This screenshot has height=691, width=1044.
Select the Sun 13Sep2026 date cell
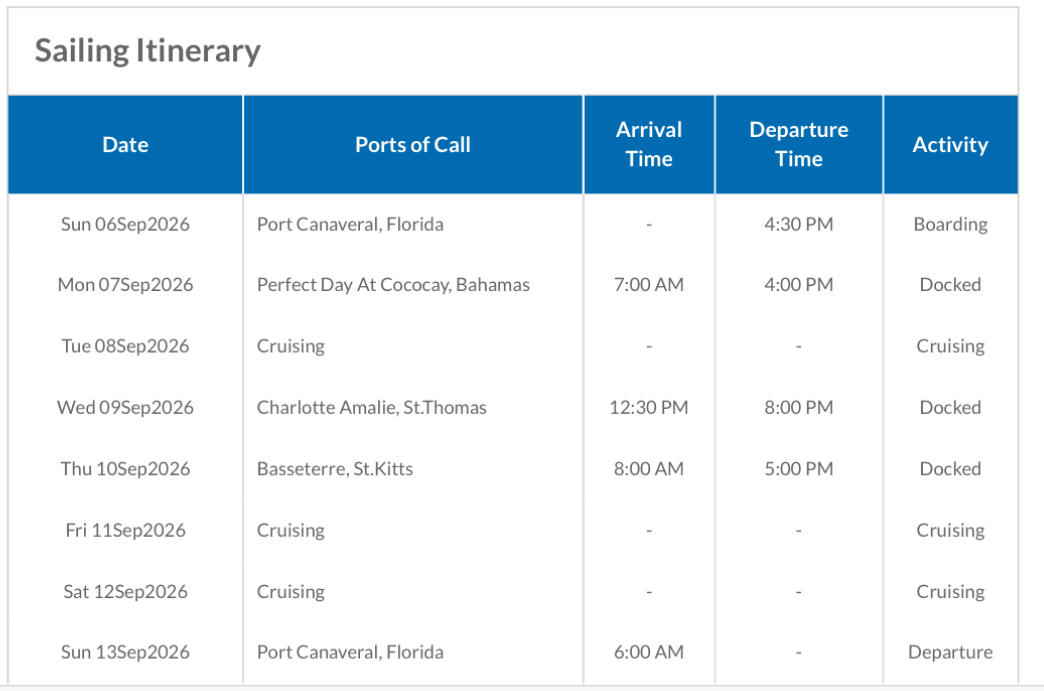(125, 652)
